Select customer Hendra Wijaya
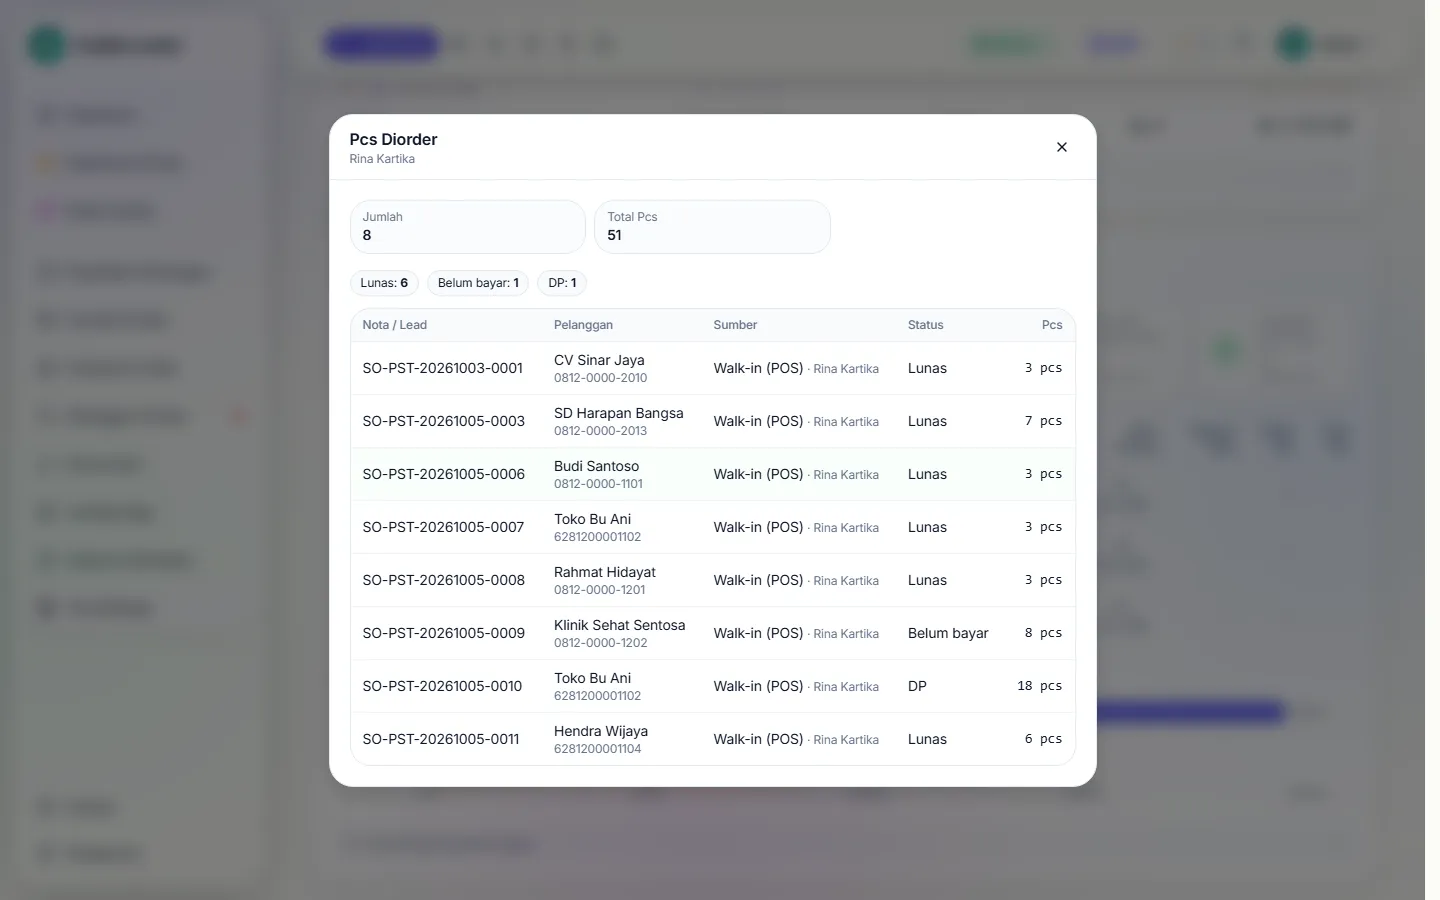The image size is (1440, 900). (601, 731)
